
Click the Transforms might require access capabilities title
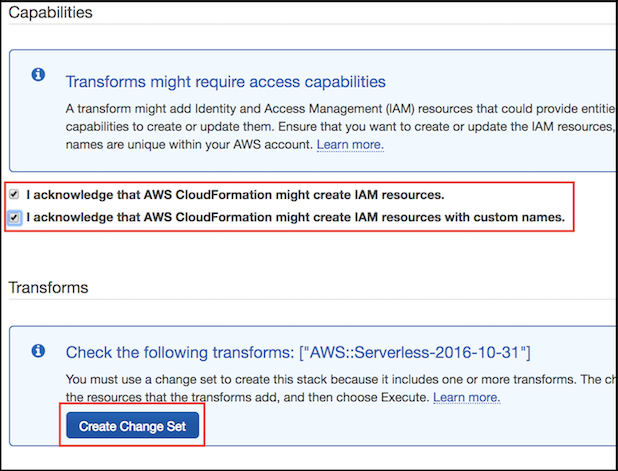(225, 82)
